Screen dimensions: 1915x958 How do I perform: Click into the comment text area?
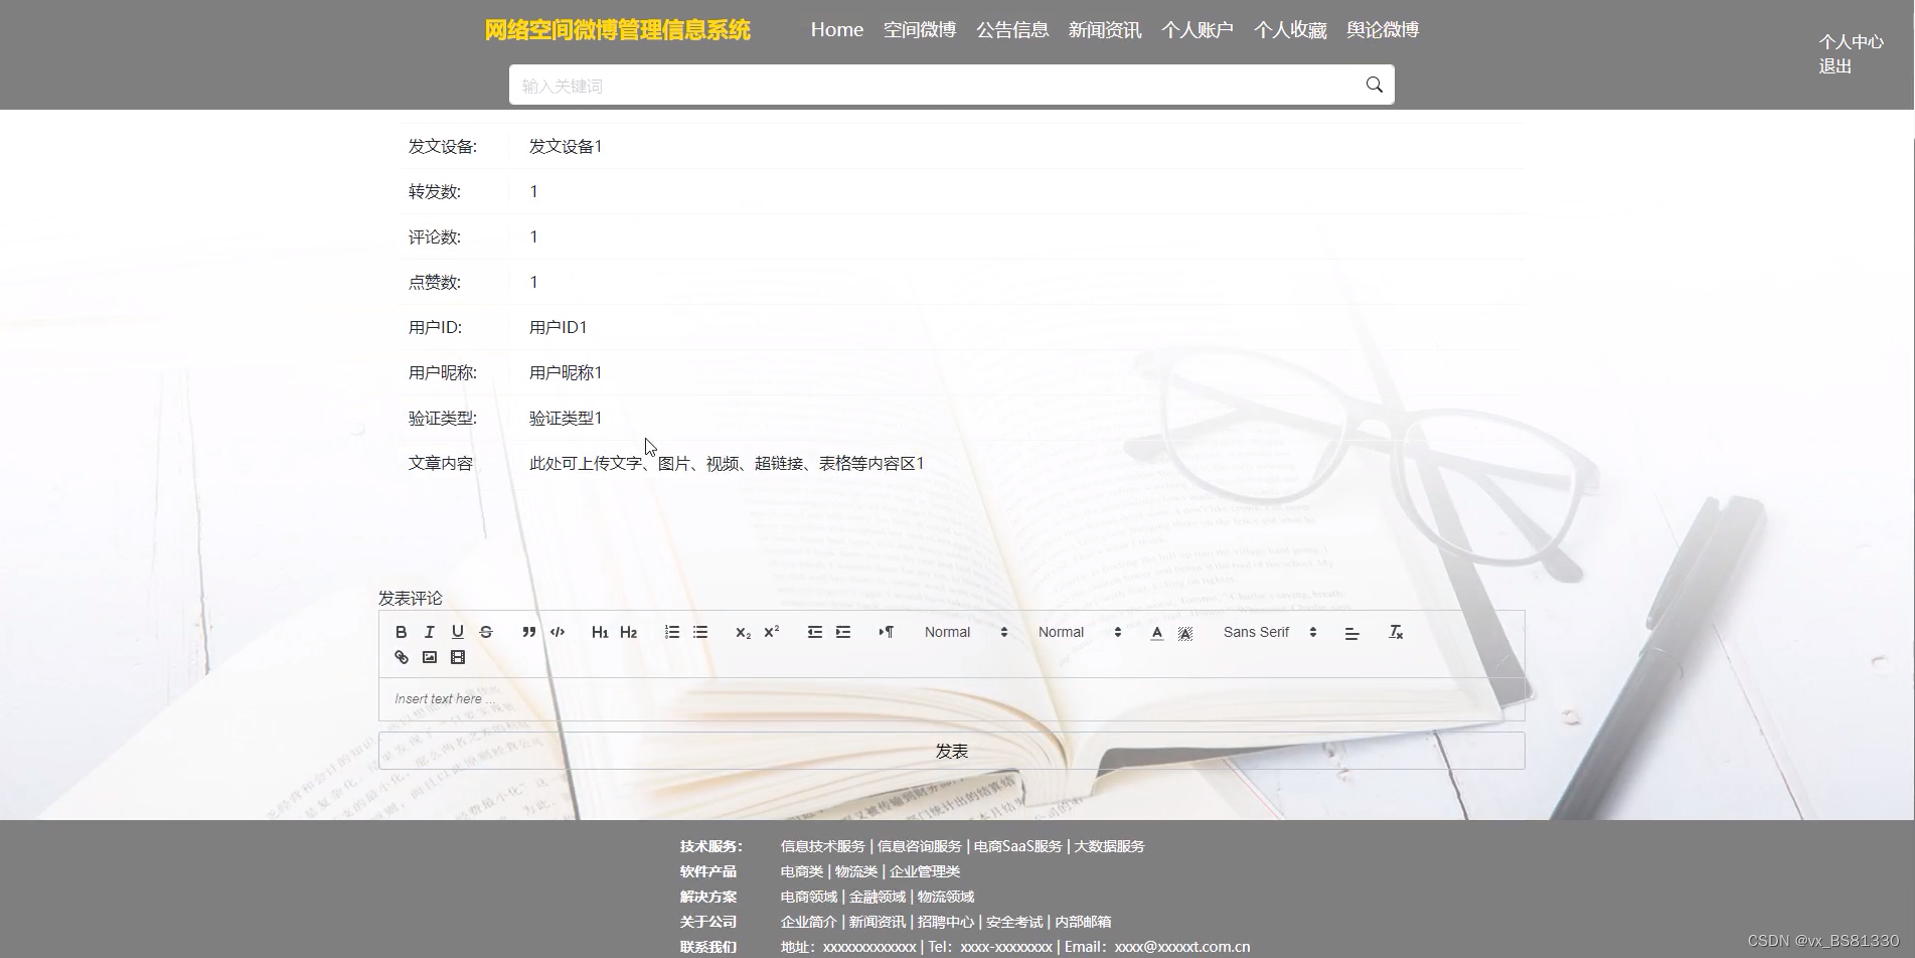pos(951,699)
